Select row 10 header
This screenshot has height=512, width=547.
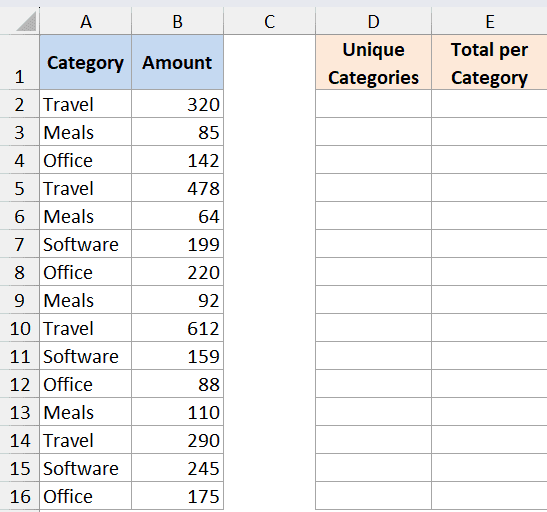[x=20, y=328]
